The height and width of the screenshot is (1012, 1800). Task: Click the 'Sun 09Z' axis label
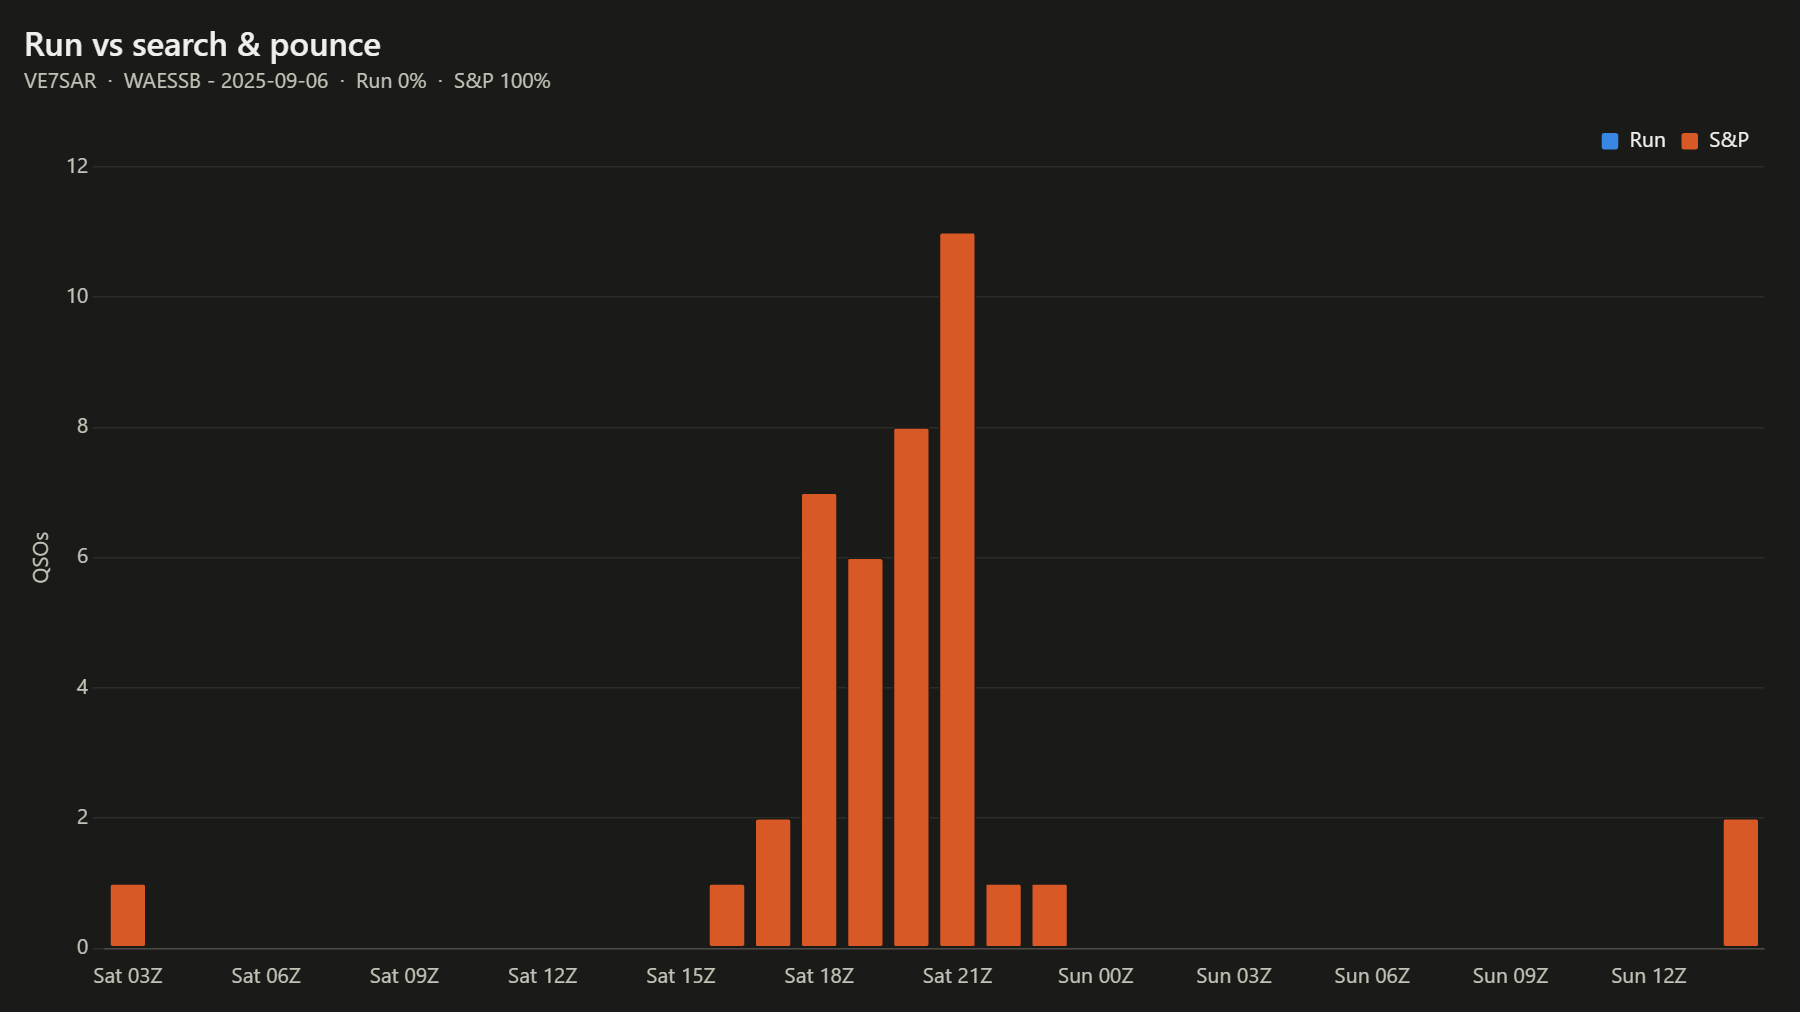click(1510, 976)
